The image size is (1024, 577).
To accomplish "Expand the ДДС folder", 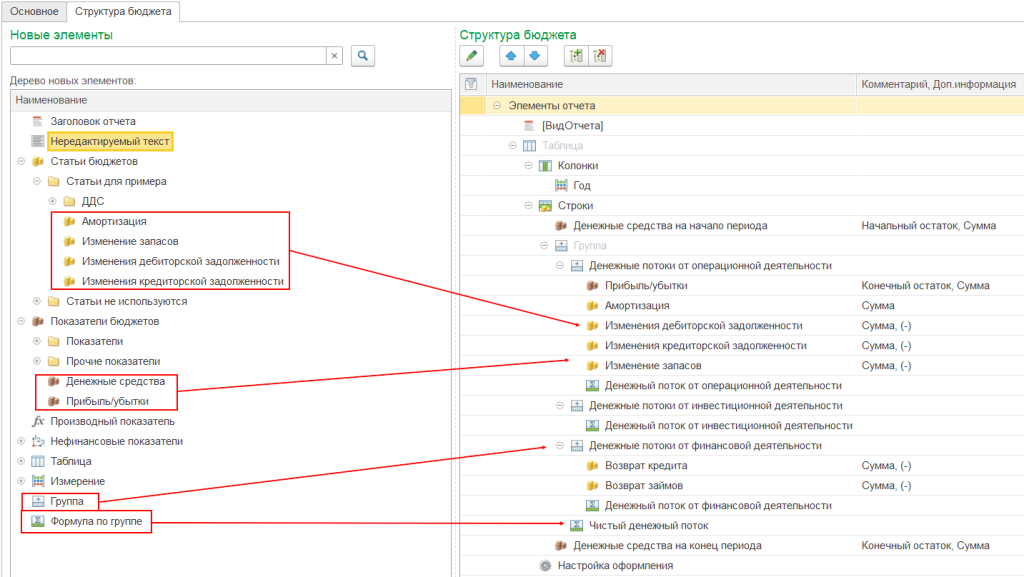I will coord(52,201).
